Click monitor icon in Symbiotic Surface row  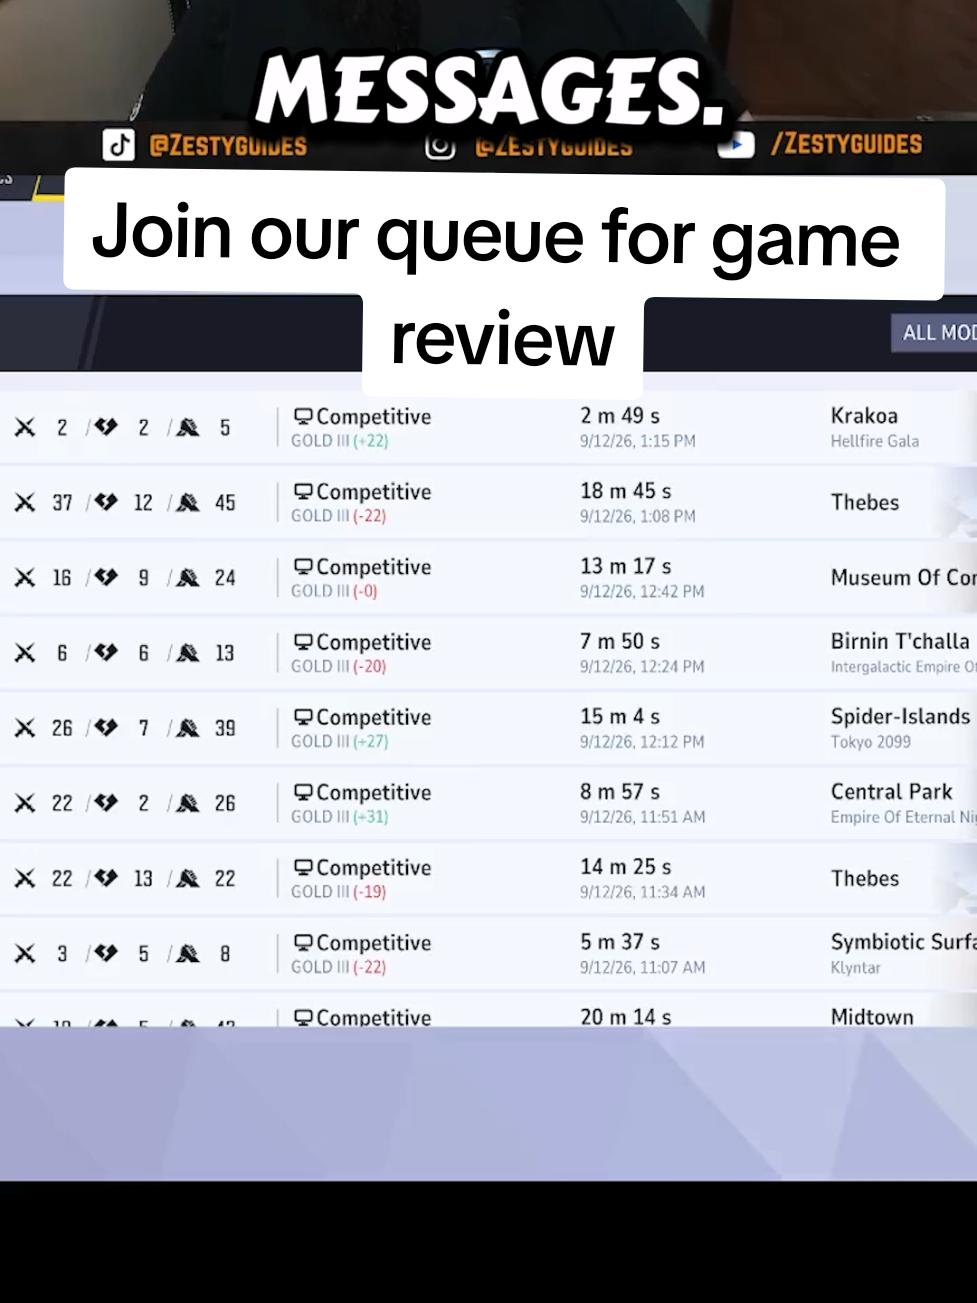coord(303,942)
